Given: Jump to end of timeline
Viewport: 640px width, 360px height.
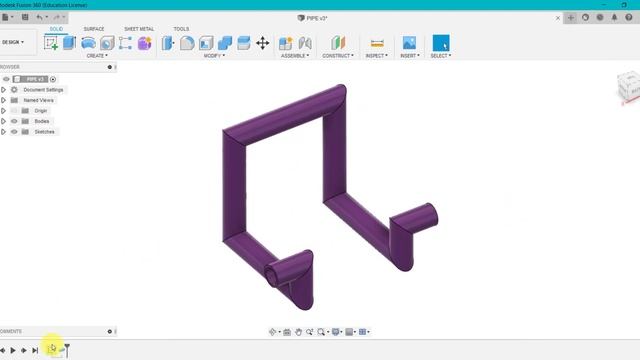Looking at the screenshot, I should click(35, 350).
